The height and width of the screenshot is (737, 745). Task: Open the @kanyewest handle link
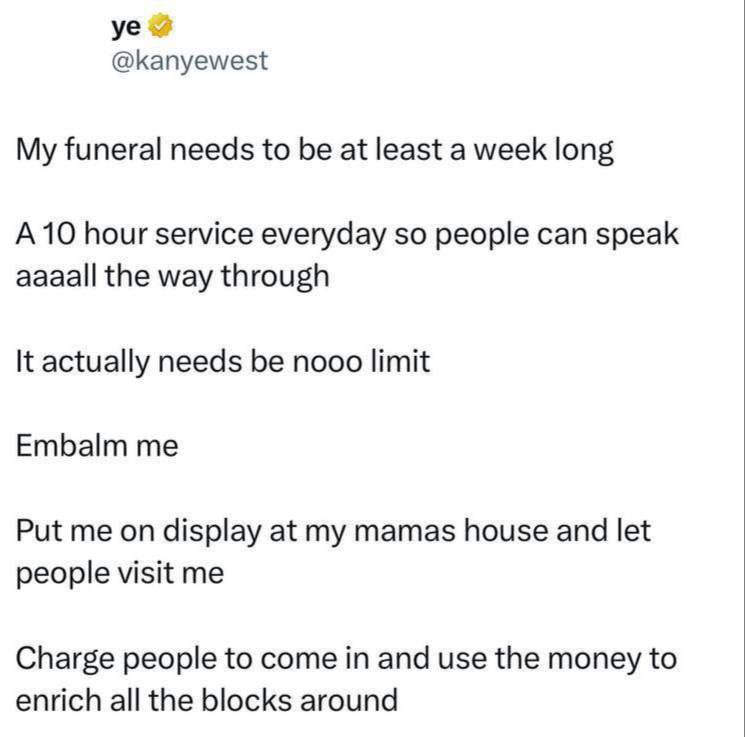point(188,60)
